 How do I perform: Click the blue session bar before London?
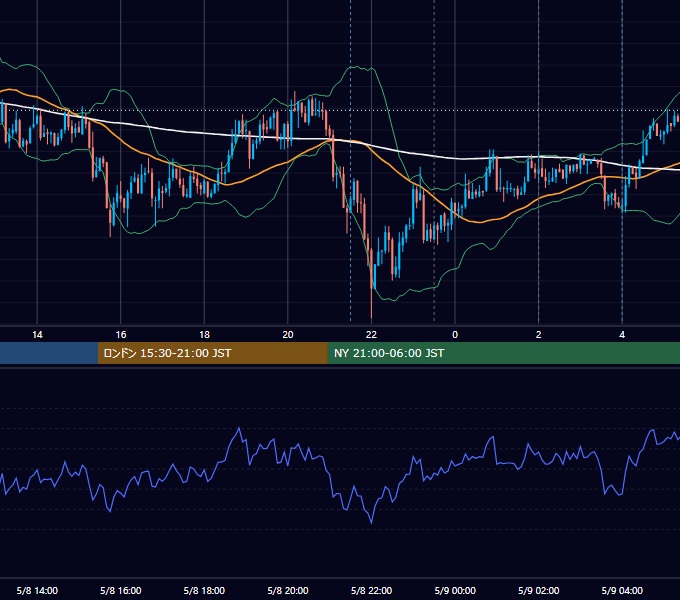pyautogui.click(x=49, y=353)
